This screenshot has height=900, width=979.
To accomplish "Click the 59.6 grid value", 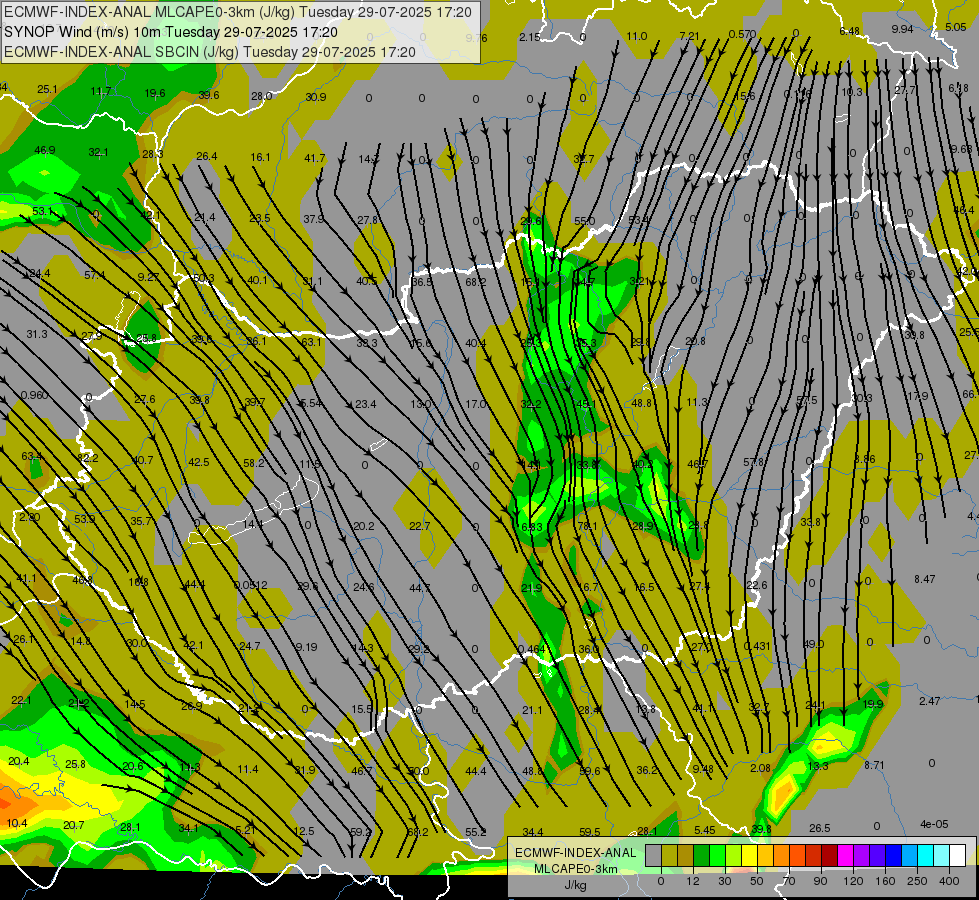I will pos(589,771).
